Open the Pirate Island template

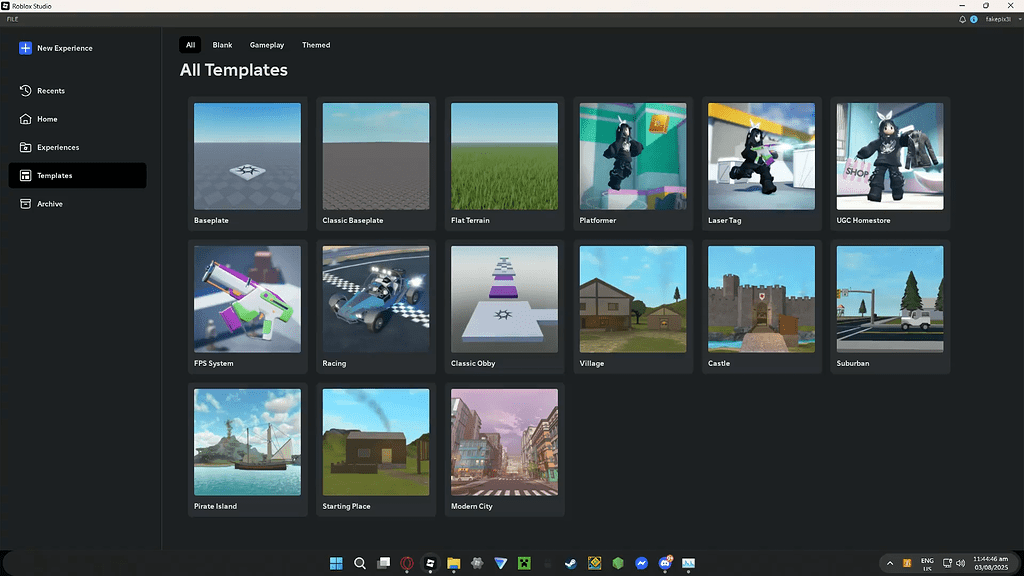[x=248, y=449]
